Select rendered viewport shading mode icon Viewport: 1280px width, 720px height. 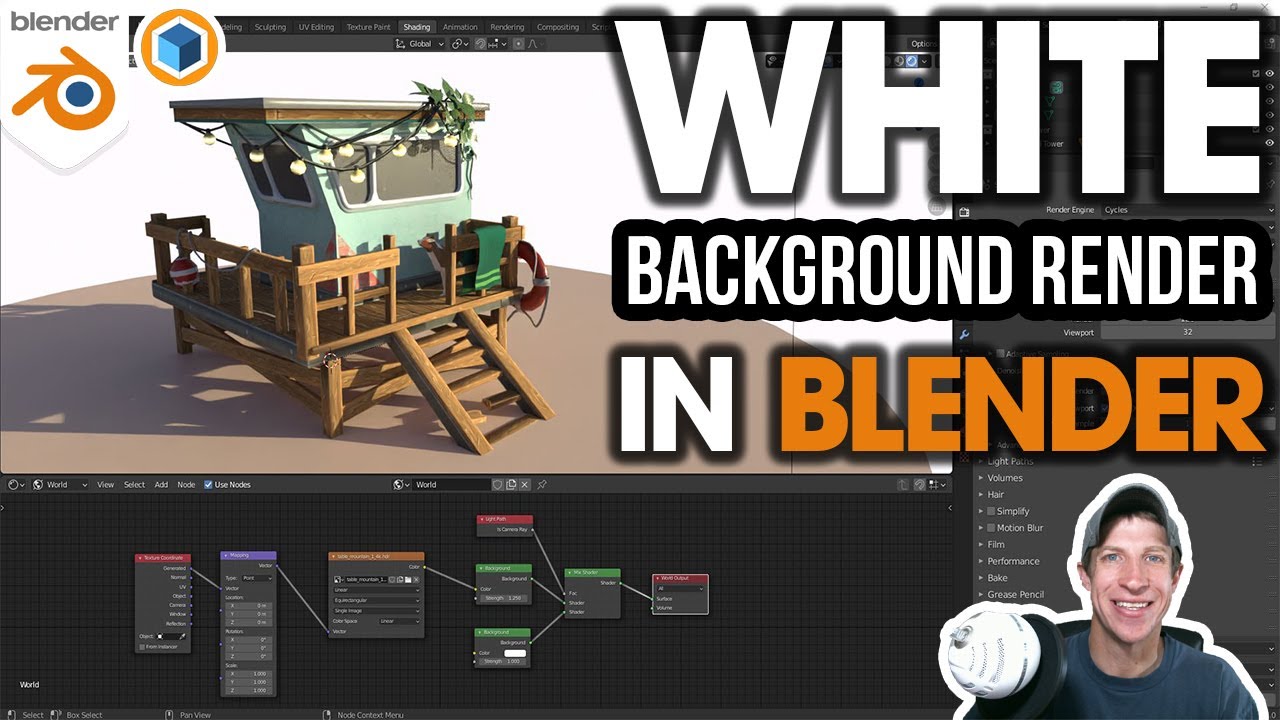(x=912, y=61)
